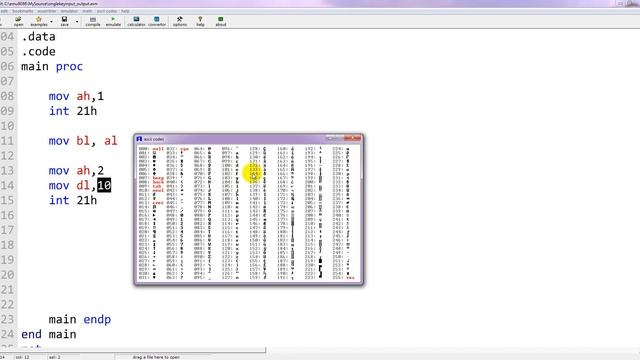This screenshot has width=640, height=360.
Task: Click the red 'cret' entry in ascii table
Action: pyautogui.click(x=158, y=203)
